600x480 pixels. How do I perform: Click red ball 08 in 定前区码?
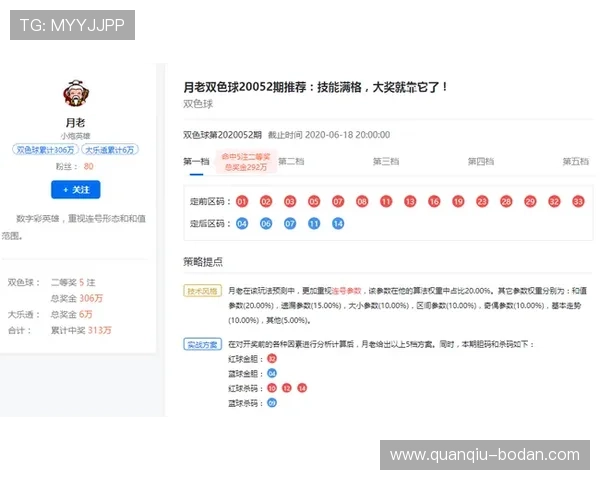point(362,201)
